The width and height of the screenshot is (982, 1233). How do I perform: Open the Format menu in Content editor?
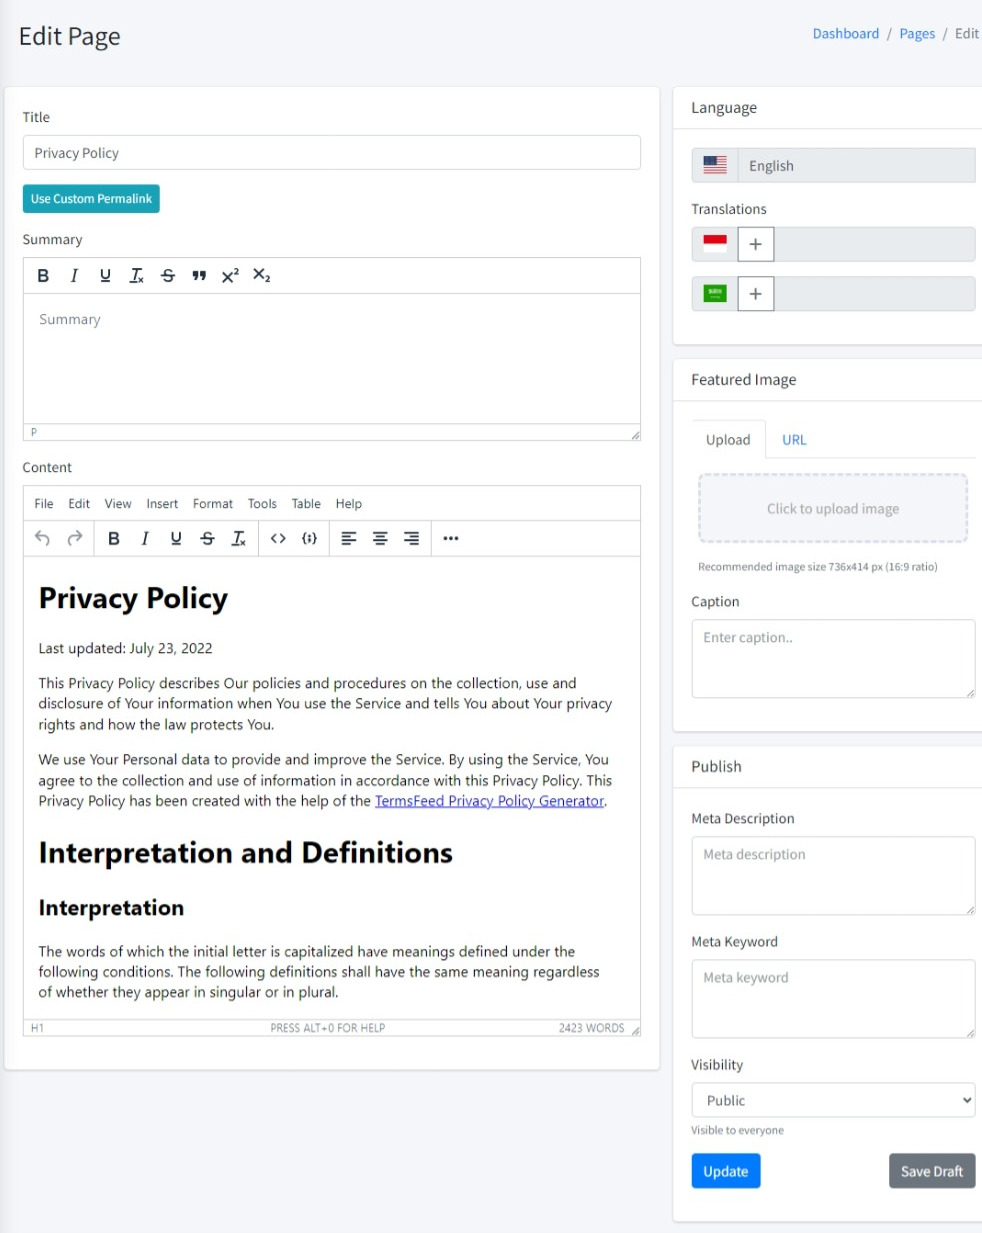tap(212, 504)
